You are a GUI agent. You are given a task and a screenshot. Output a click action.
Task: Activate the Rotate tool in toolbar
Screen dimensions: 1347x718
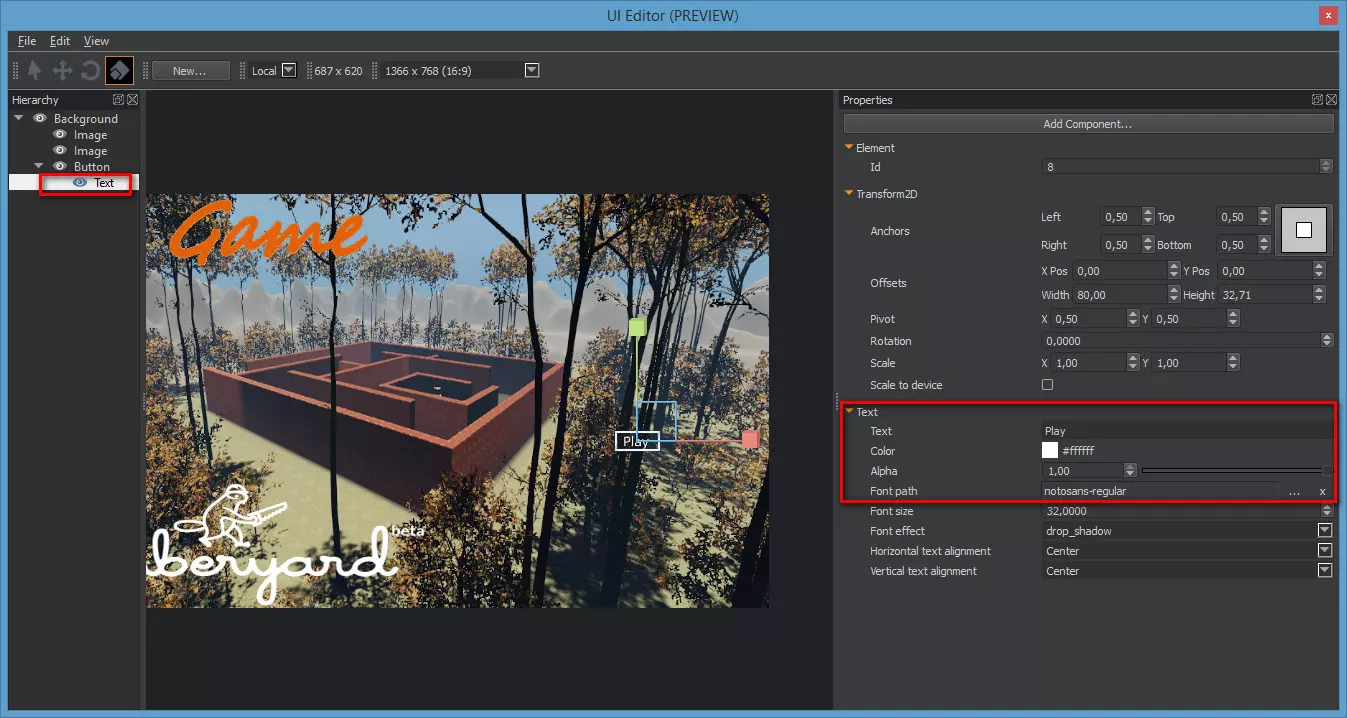tap(90, 71)
